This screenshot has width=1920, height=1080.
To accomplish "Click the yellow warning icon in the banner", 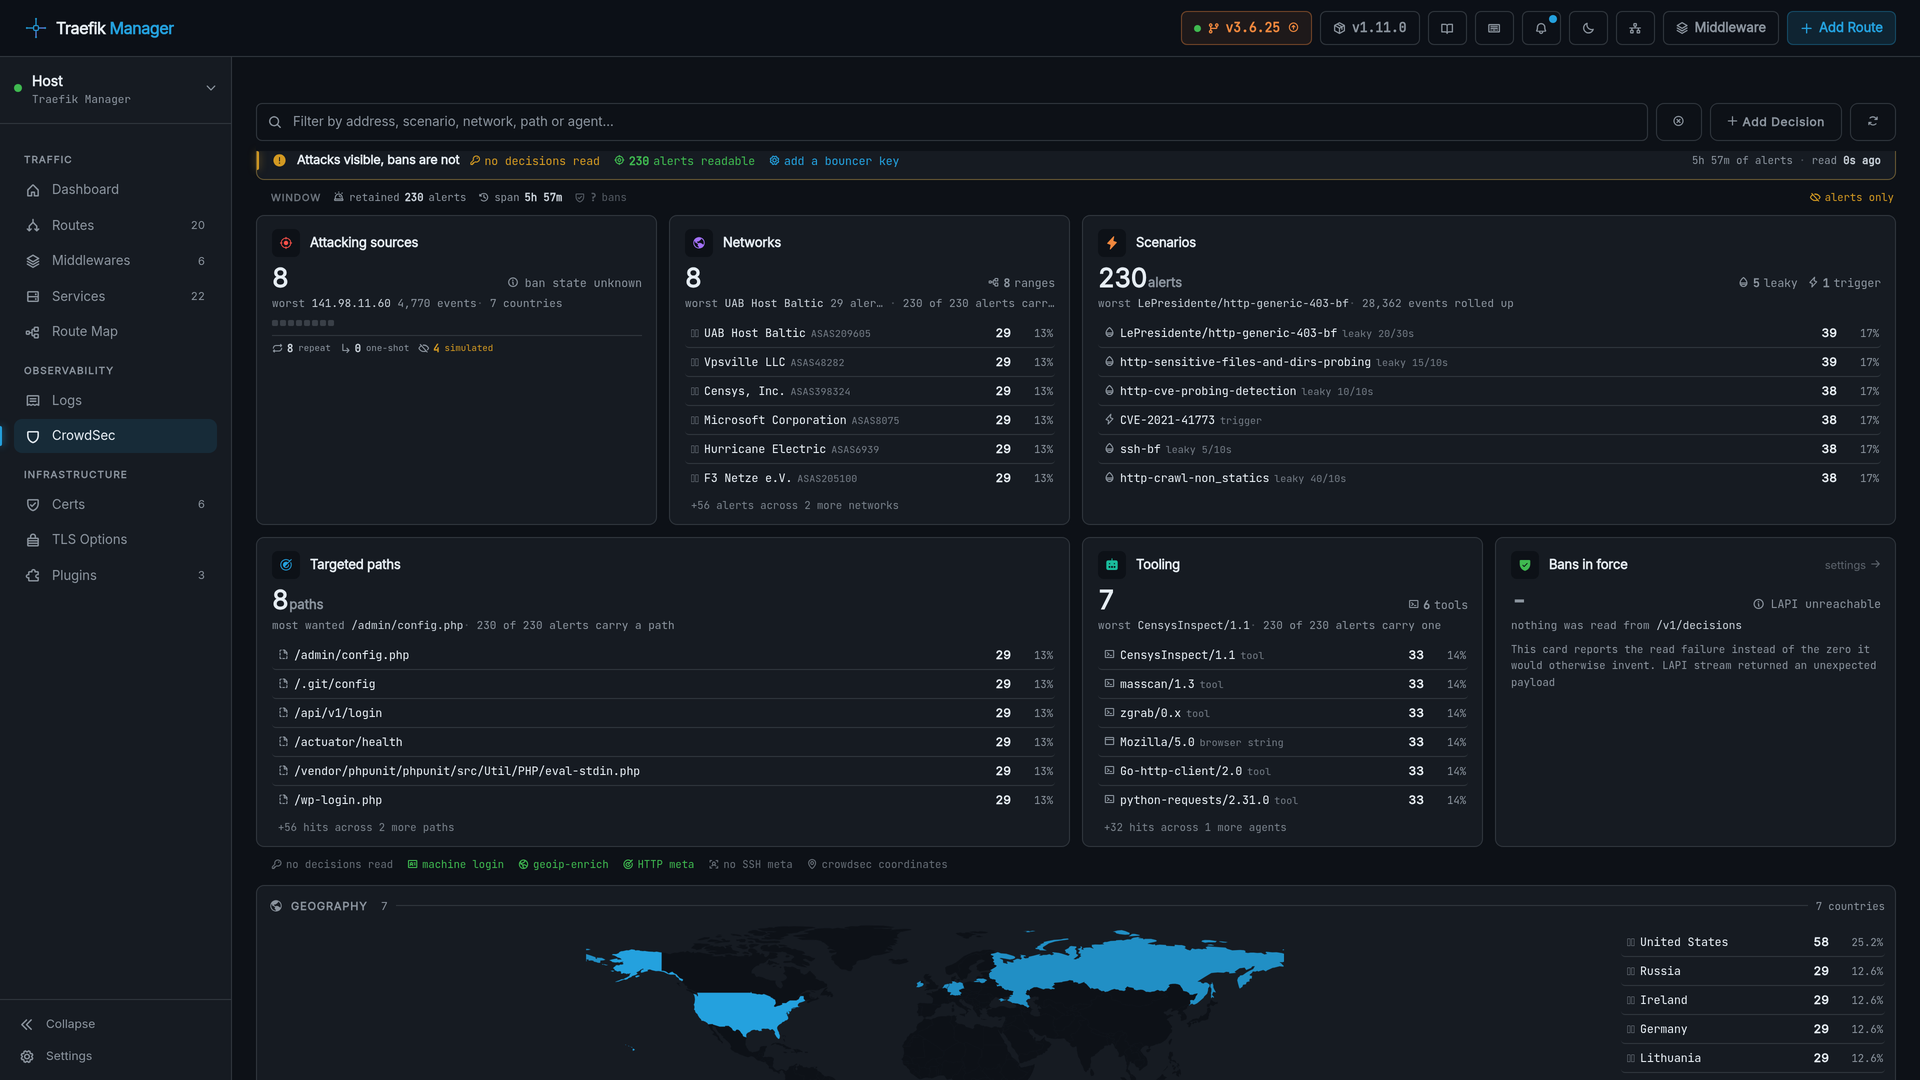I will 279,160.
